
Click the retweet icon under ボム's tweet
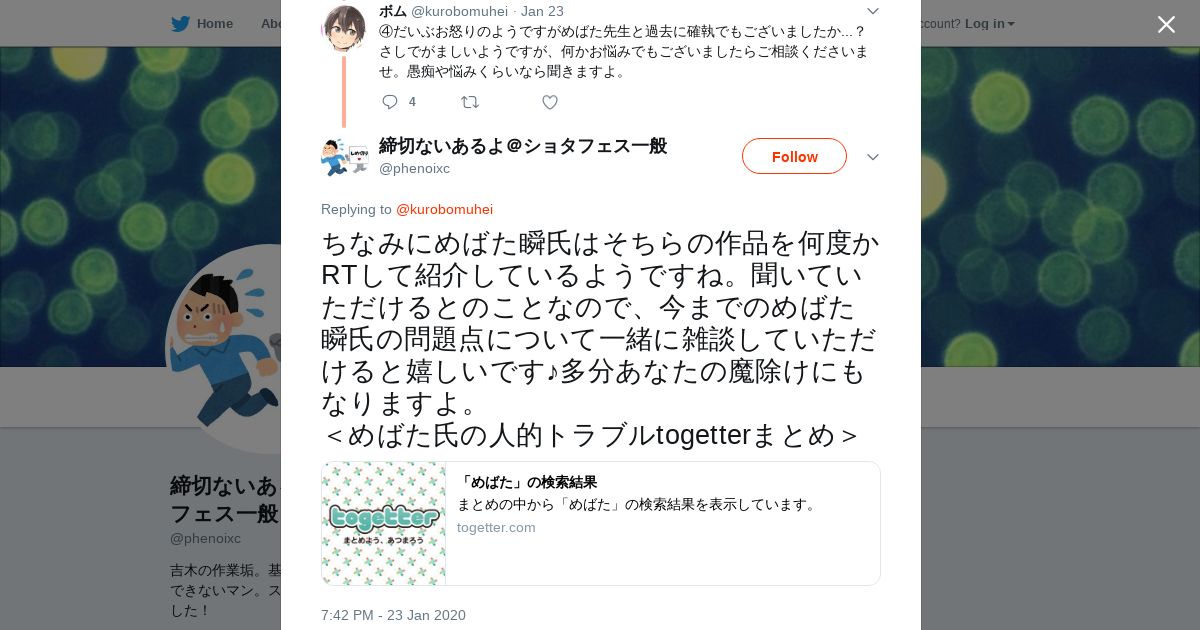point(469,102)
